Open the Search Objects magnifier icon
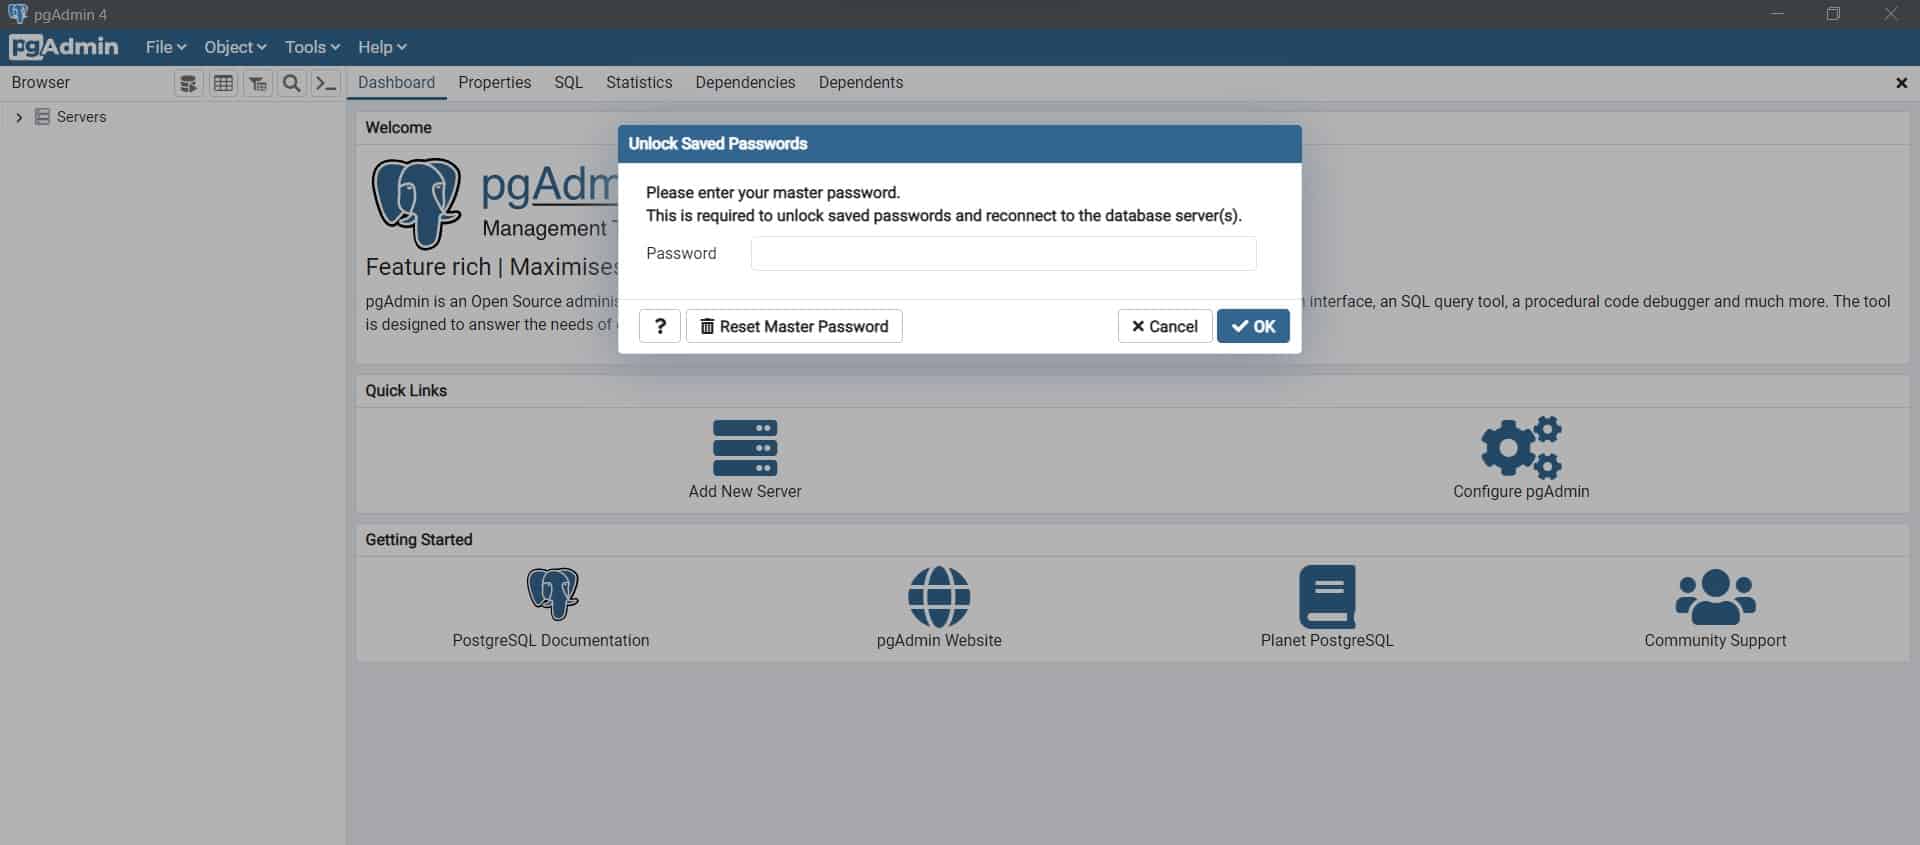 coord(291,84)
